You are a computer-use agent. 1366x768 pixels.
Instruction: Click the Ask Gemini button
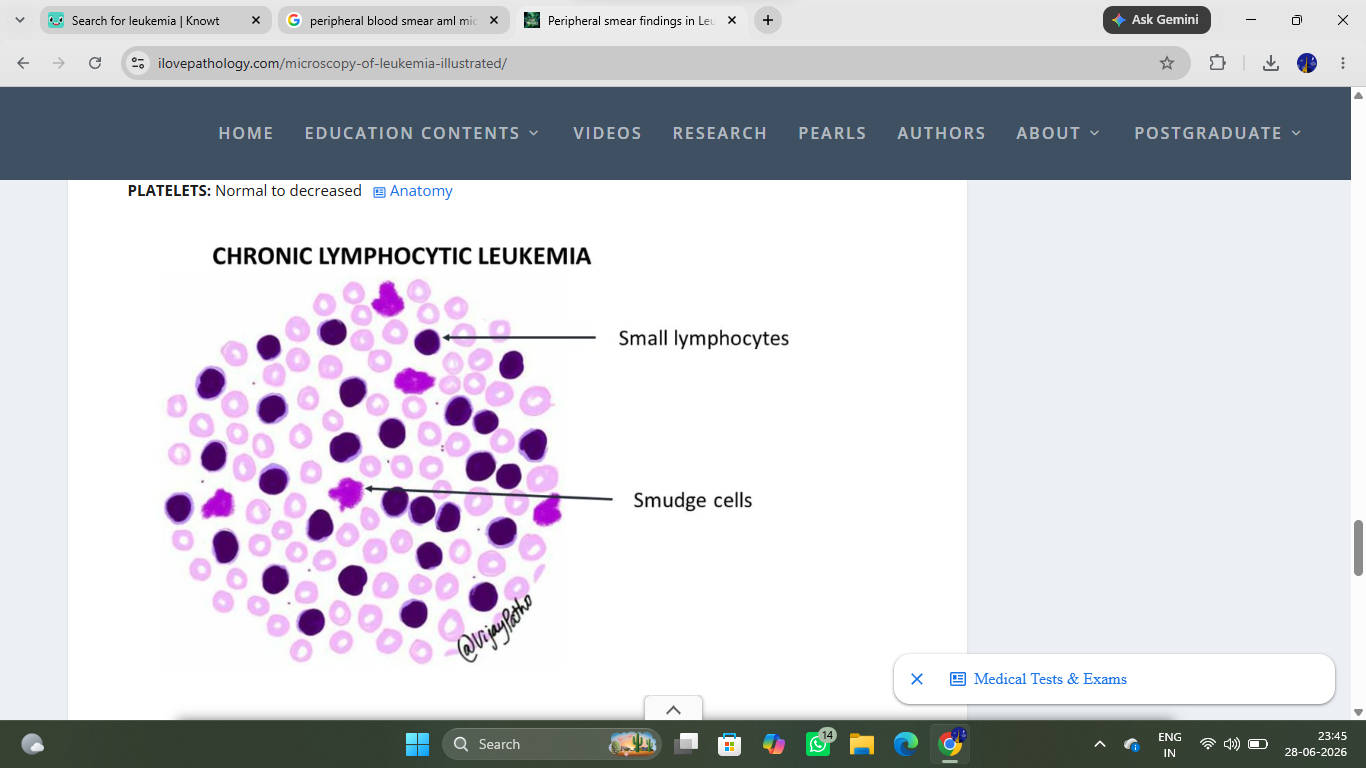coord(1157,20)
